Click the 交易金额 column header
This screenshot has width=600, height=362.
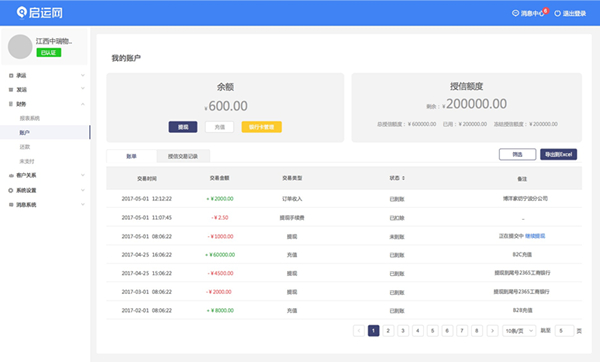click(220, 178)
